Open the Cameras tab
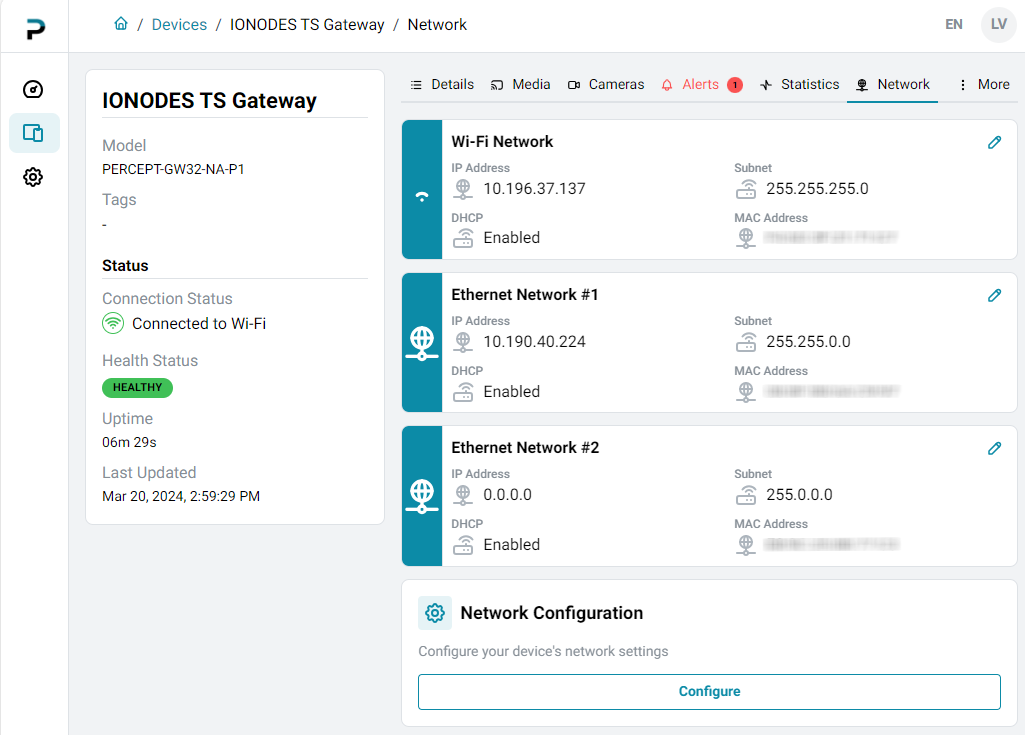Viewport: 1025px width, 735px height. [606, 84]
